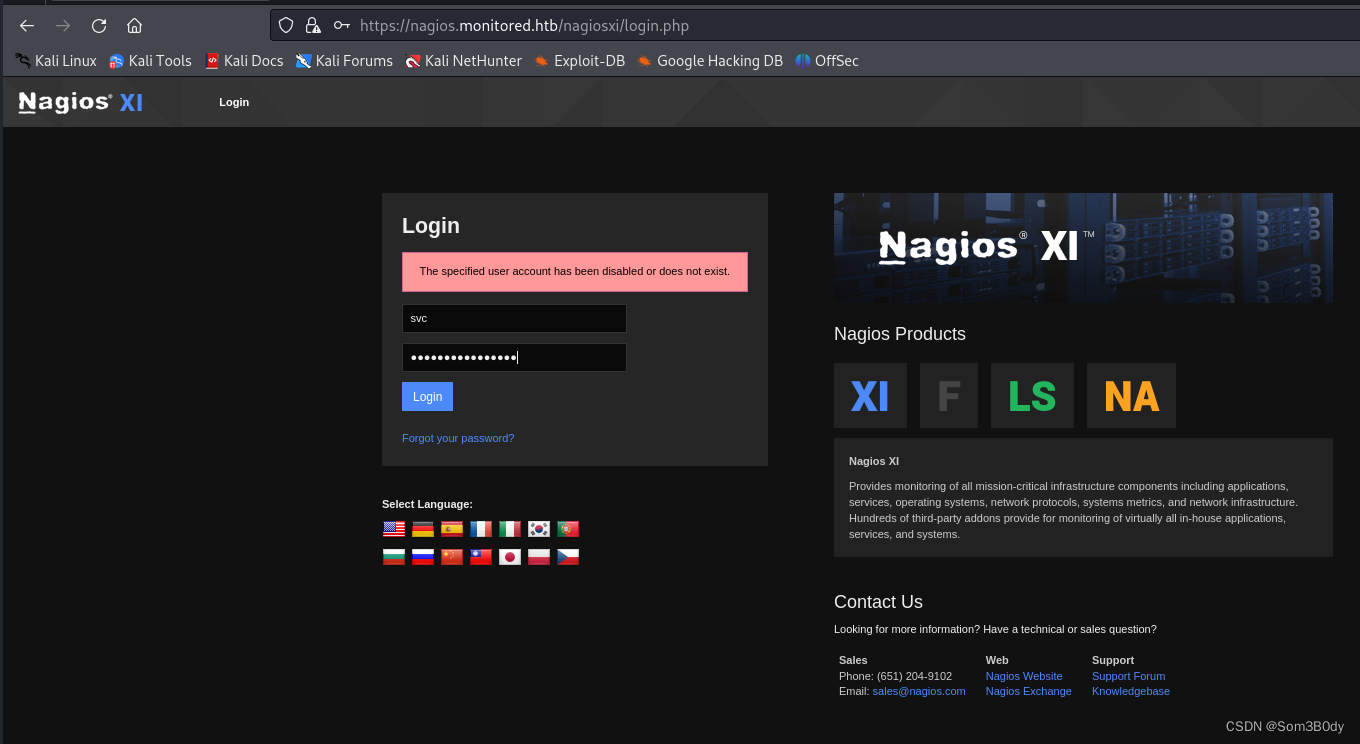1360x744 pixels.
Task: Select Chinese via the China flag
Action: pyautogui.click(x=452, y=557)
